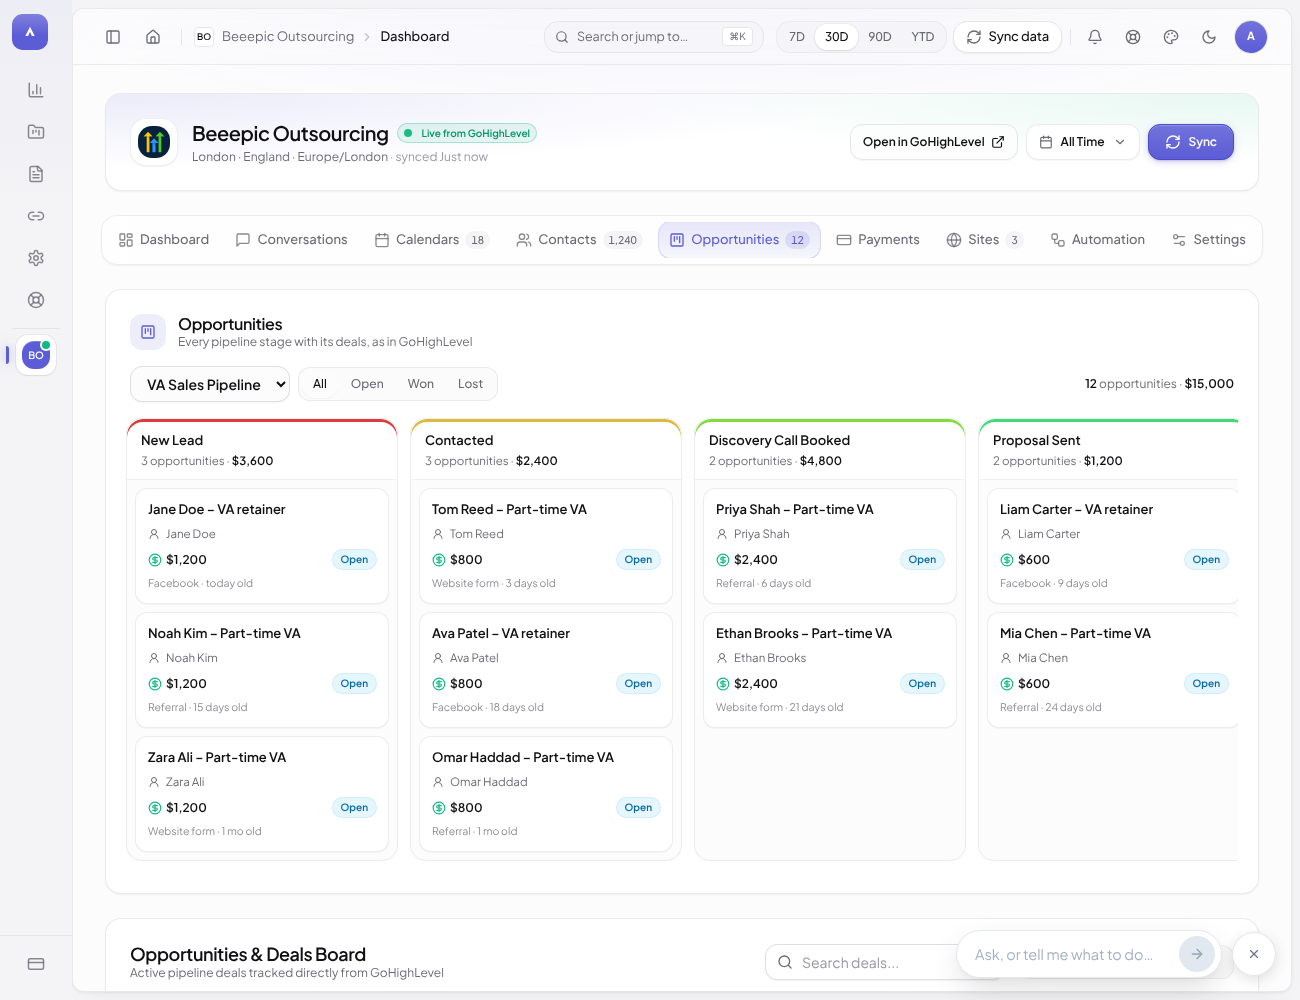
Task: Open documents sidebar icon
Action: pyautogui.click(x=36, y=174)
